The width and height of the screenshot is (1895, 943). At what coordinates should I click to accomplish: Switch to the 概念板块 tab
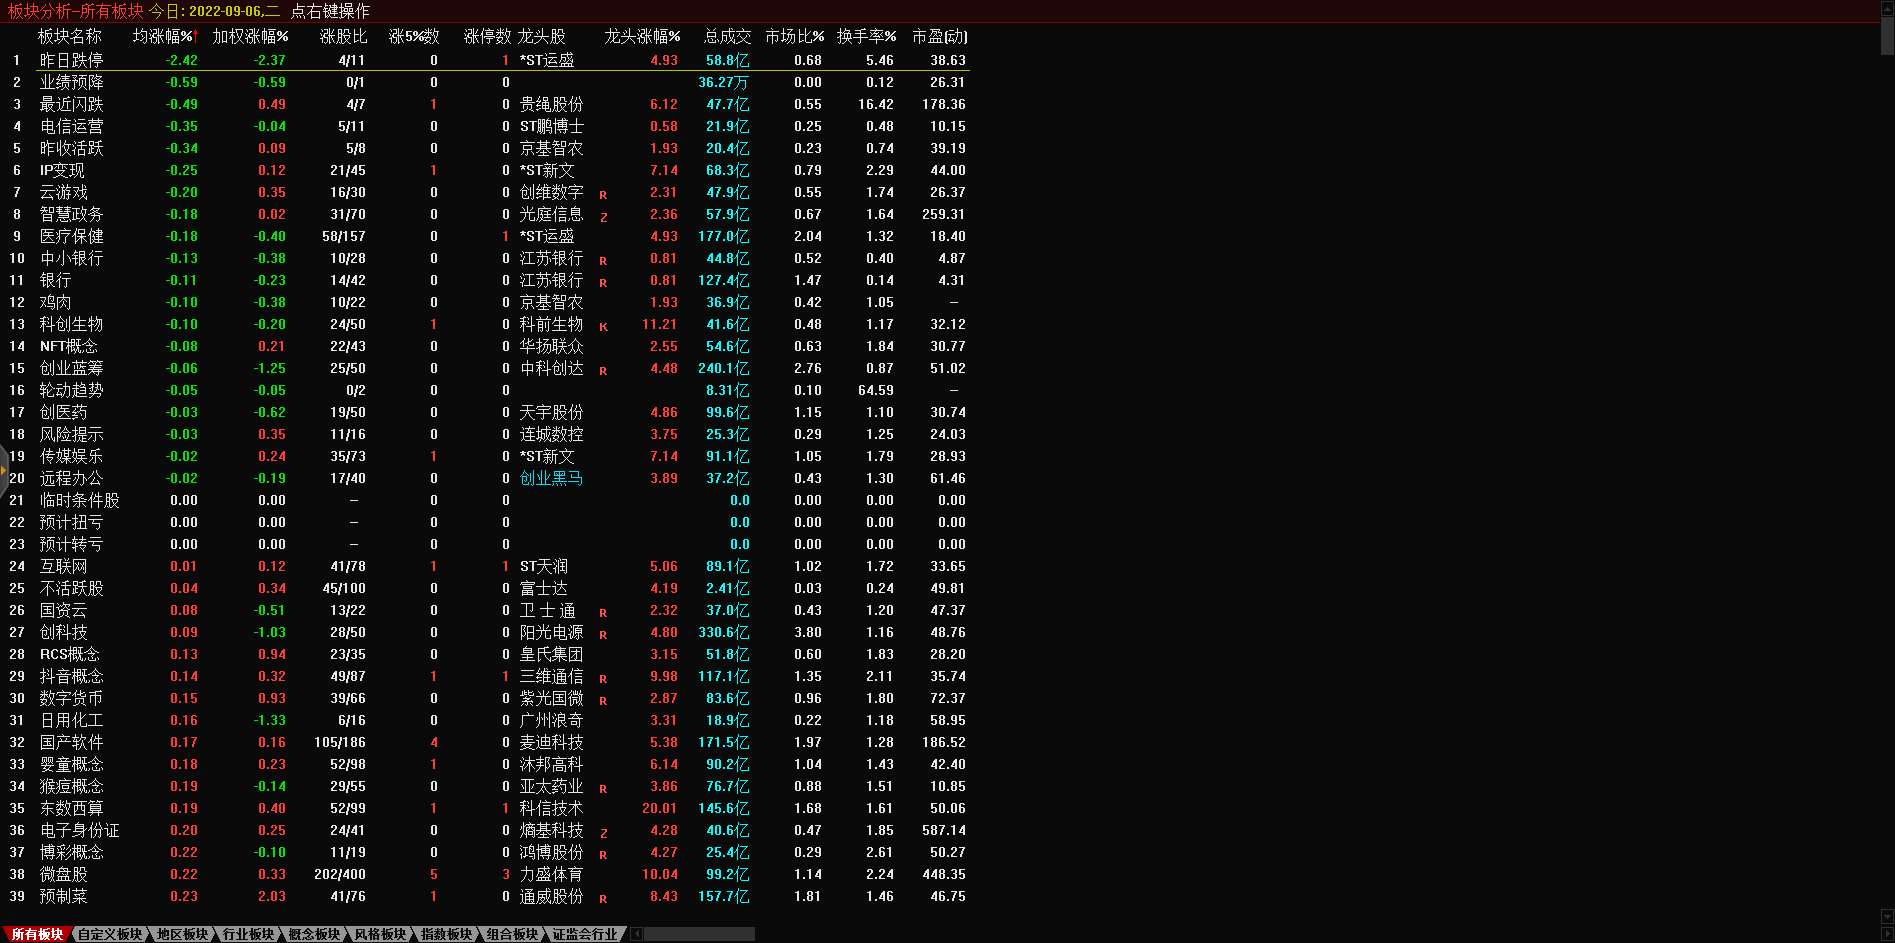pyautogui.click(x=314, y=934)
